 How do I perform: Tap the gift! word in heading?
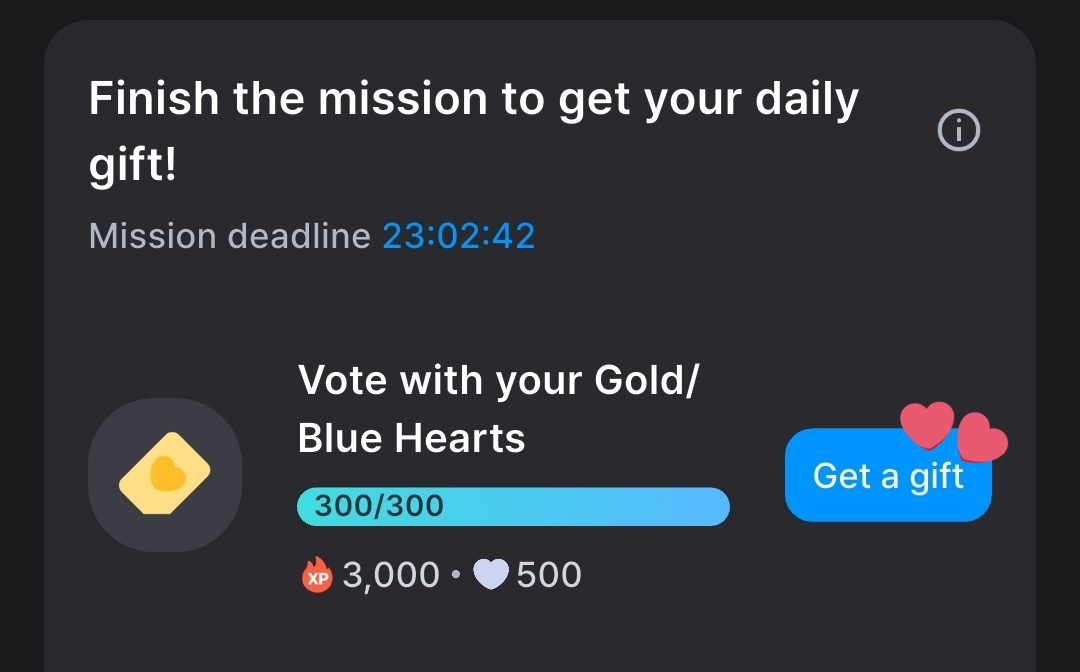(133, 165)
